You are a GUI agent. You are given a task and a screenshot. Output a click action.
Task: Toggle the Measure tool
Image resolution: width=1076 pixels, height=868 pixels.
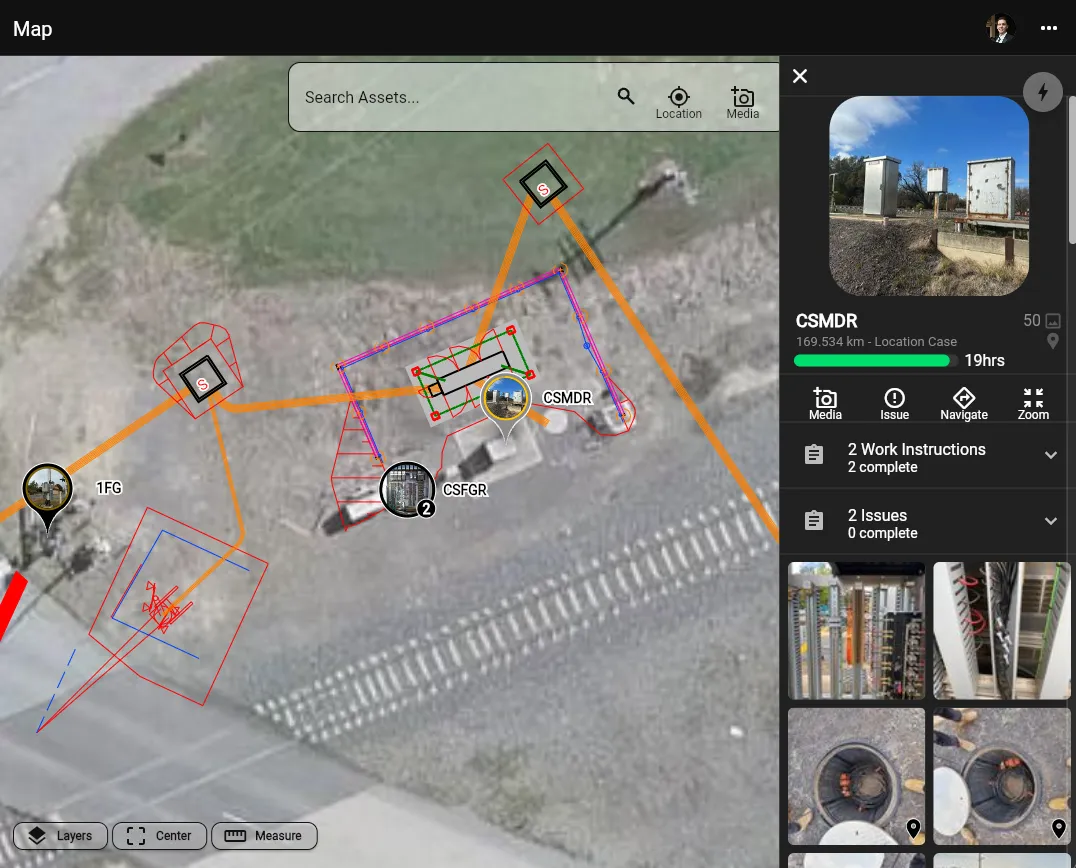tap(264, 836)
